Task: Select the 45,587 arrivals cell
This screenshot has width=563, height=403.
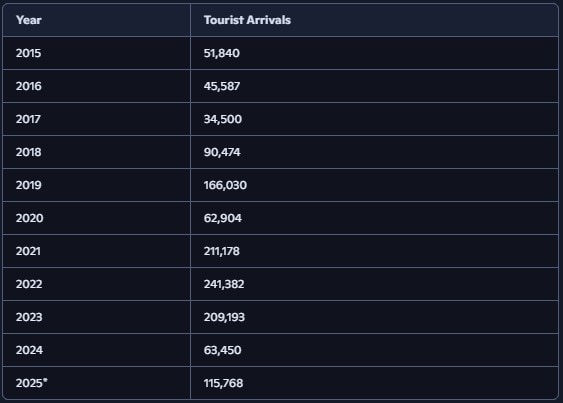Action: point(374,86)
